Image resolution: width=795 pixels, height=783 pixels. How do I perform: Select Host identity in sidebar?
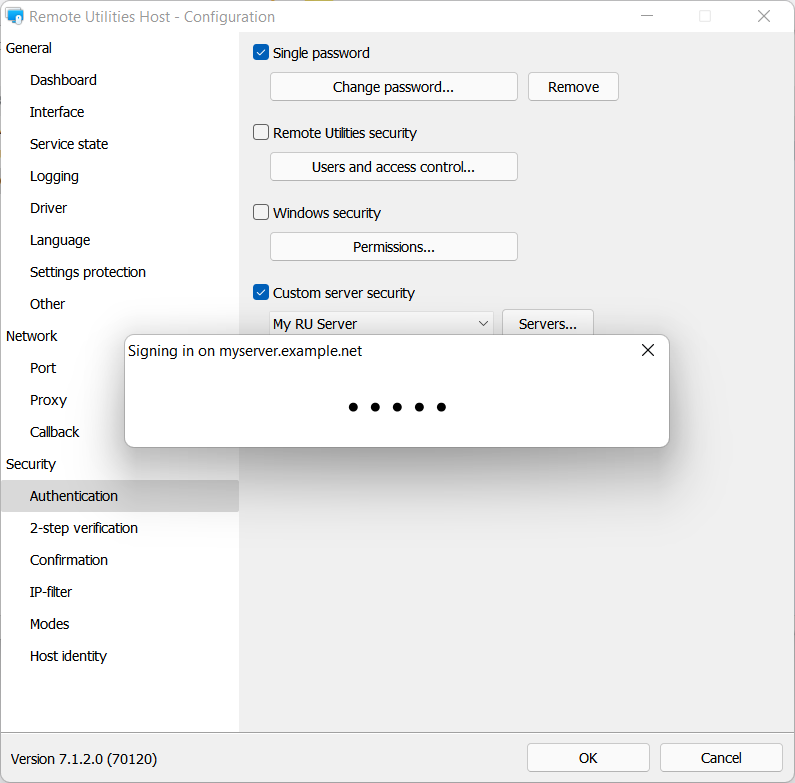[x=68, y=656]
